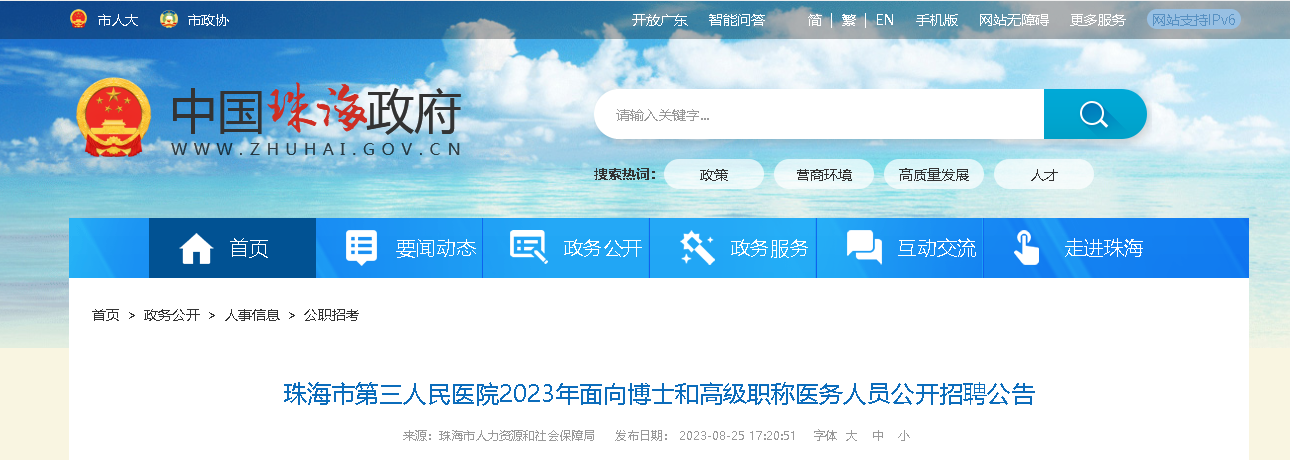This screenshot has width=1290, height=460.
Task: Select hot search term 营商环境
Action: coord(824,174)
